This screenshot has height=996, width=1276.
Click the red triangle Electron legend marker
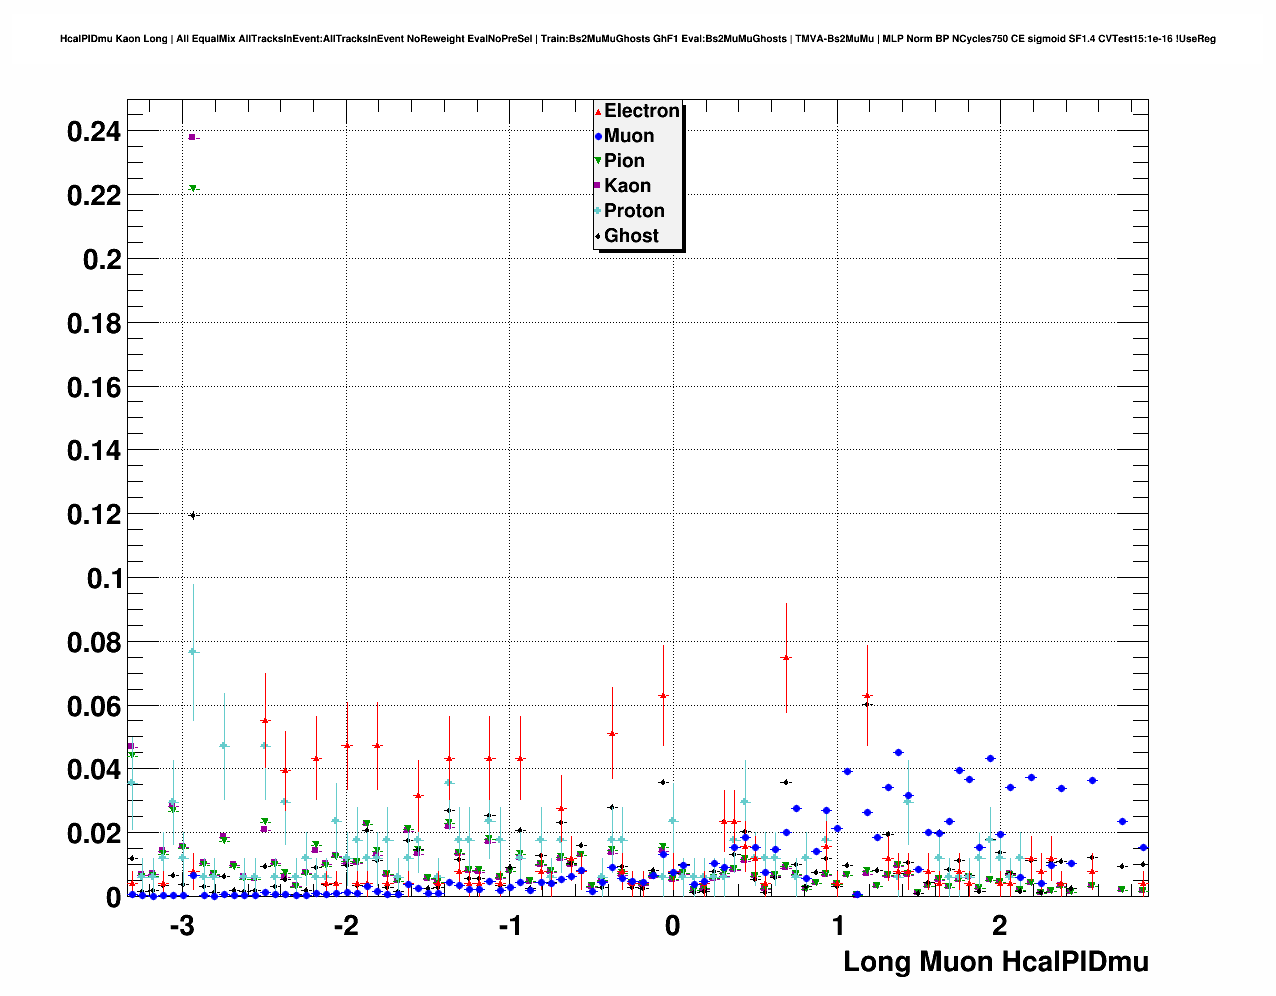click(598, 112)
